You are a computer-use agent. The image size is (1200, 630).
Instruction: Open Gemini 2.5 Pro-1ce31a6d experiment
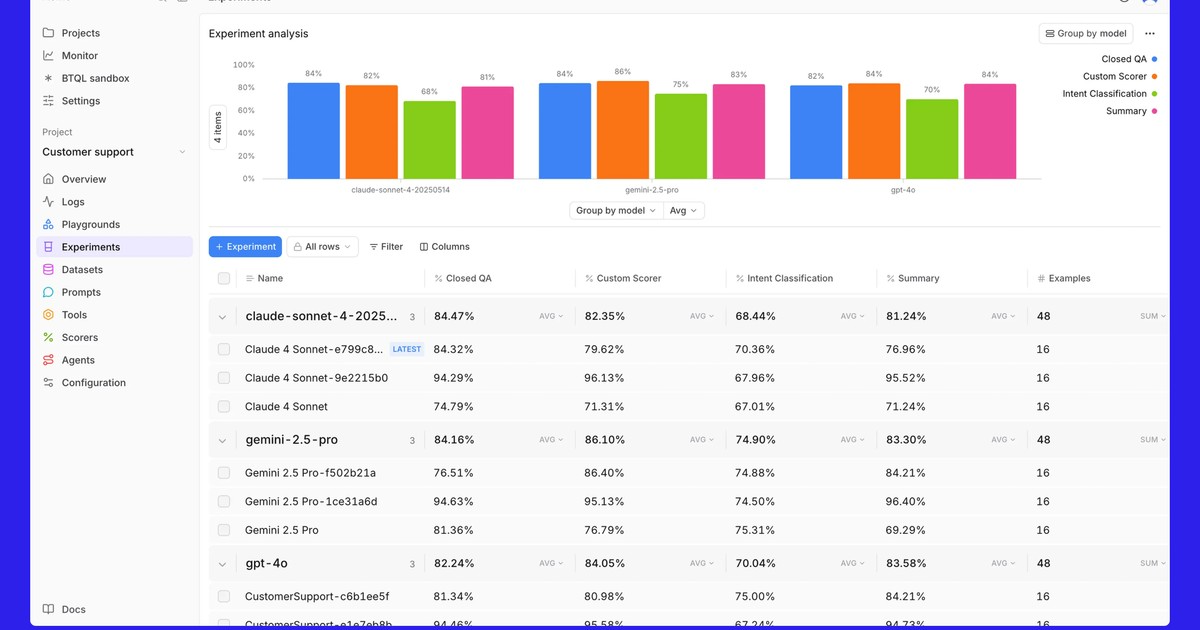pyautogui.click(x=311, y=502)
